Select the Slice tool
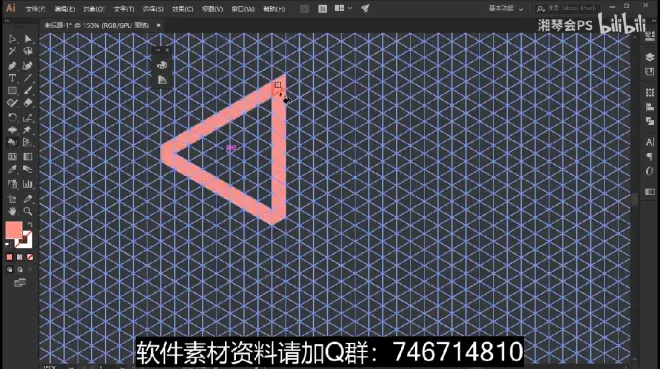The width and height of the screenshot is (660, 369). point(28,199)
